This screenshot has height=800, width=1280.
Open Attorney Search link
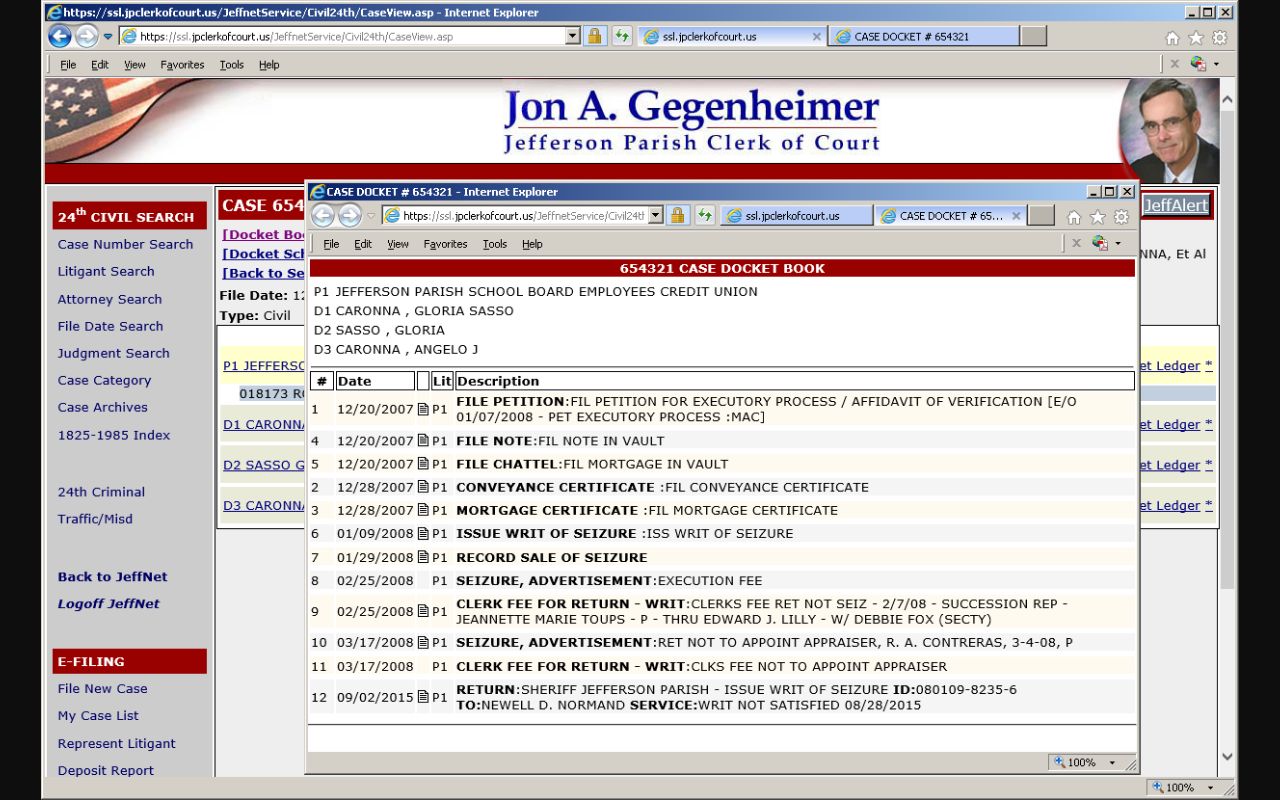click(x=109, y=299)
